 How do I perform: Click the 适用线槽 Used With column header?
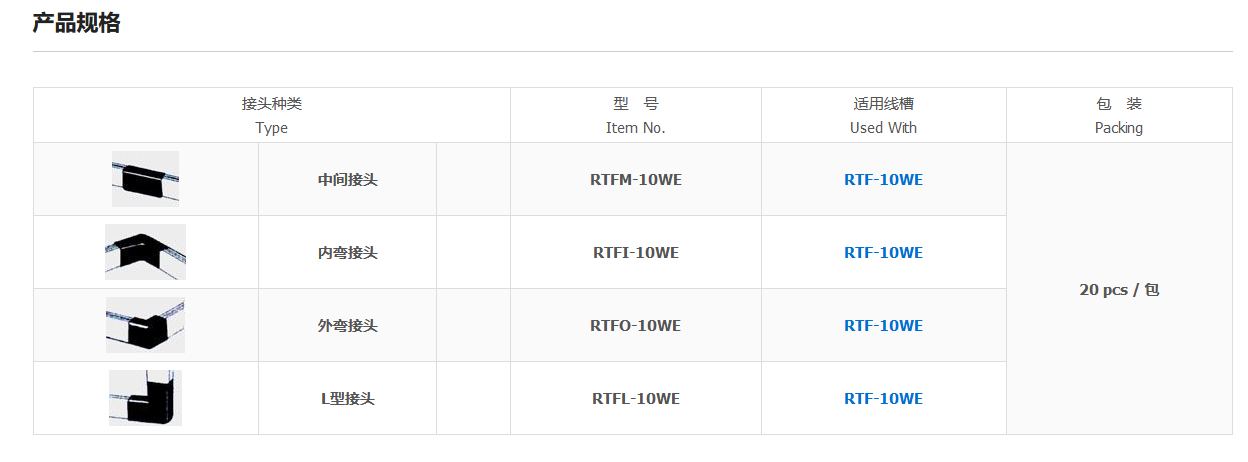pyautogui.click(x=883, y=115)
